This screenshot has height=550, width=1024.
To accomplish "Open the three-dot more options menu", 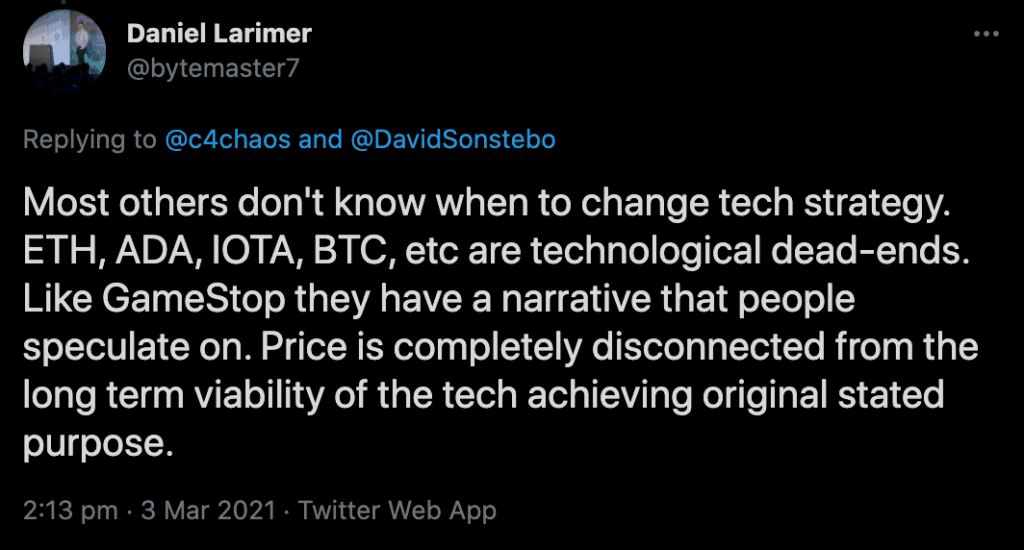I will [985, 34].
